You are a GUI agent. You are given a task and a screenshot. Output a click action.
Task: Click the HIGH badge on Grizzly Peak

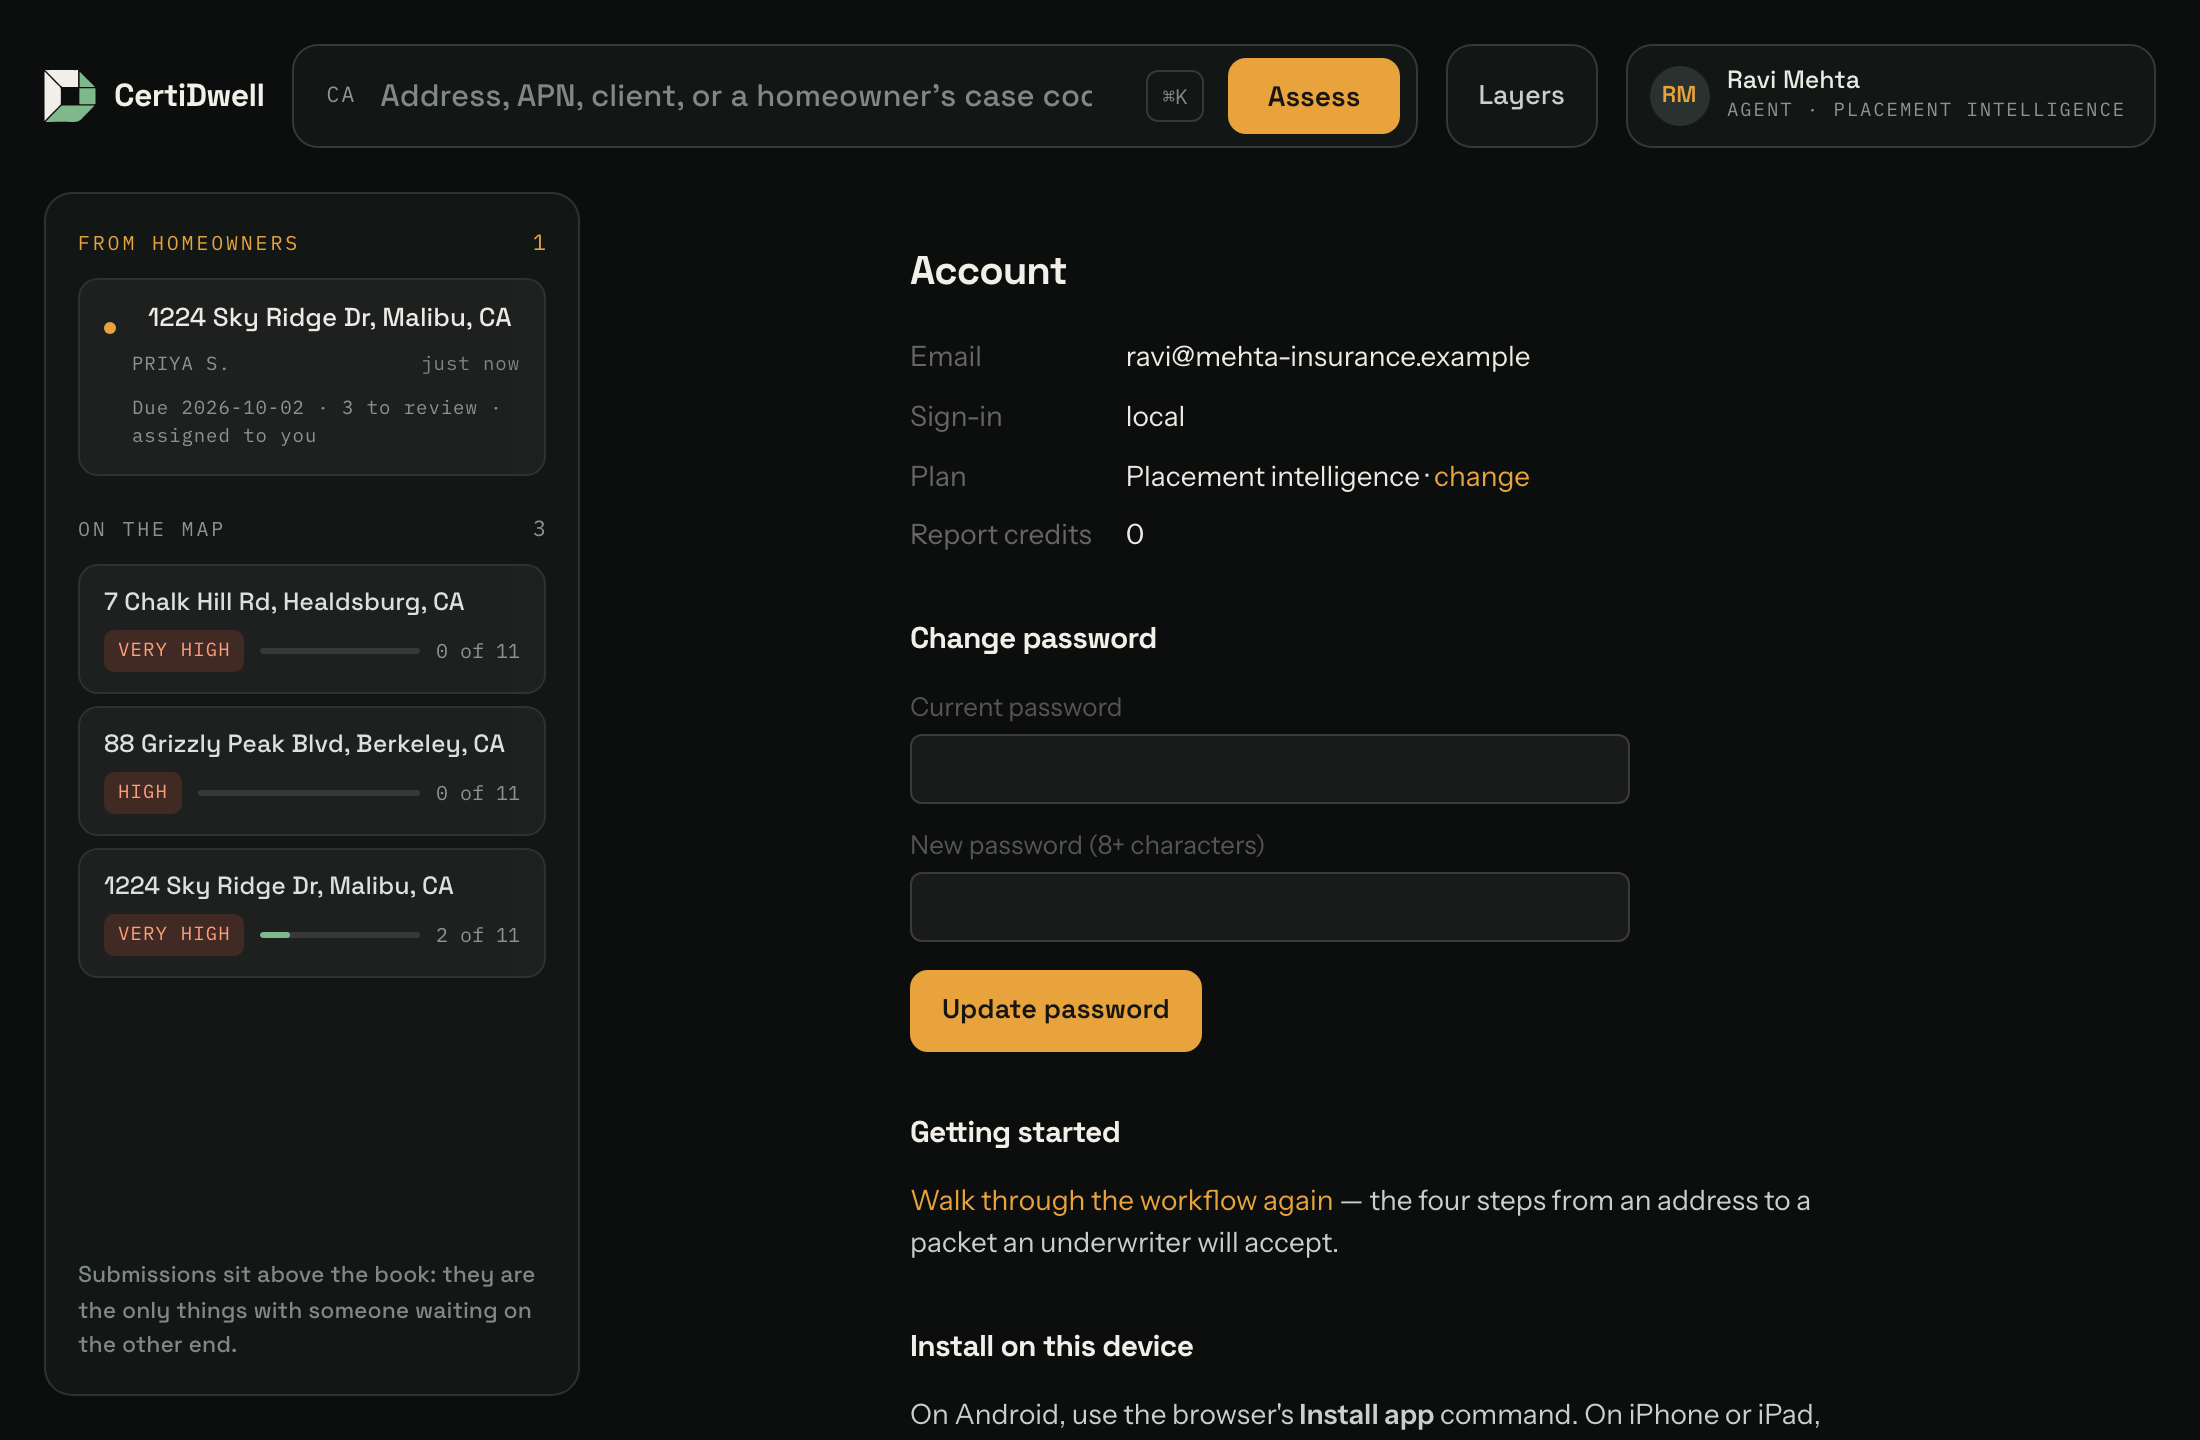click(143, 792)
